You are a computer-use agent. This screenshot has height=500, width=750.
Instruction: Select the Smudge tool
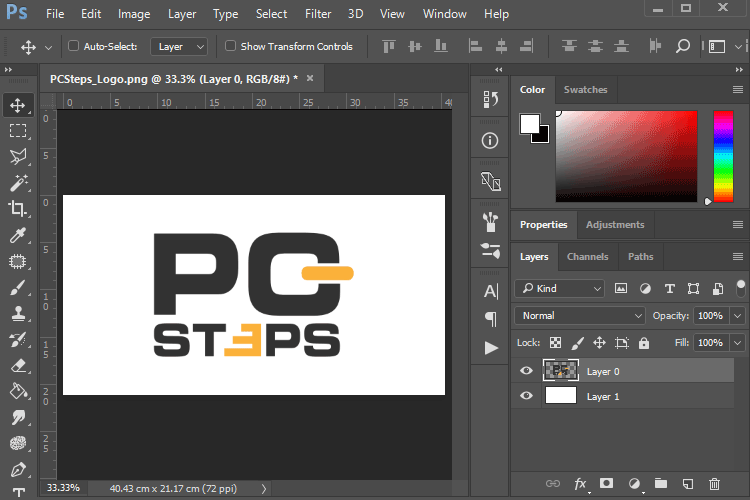click(18, 417)
